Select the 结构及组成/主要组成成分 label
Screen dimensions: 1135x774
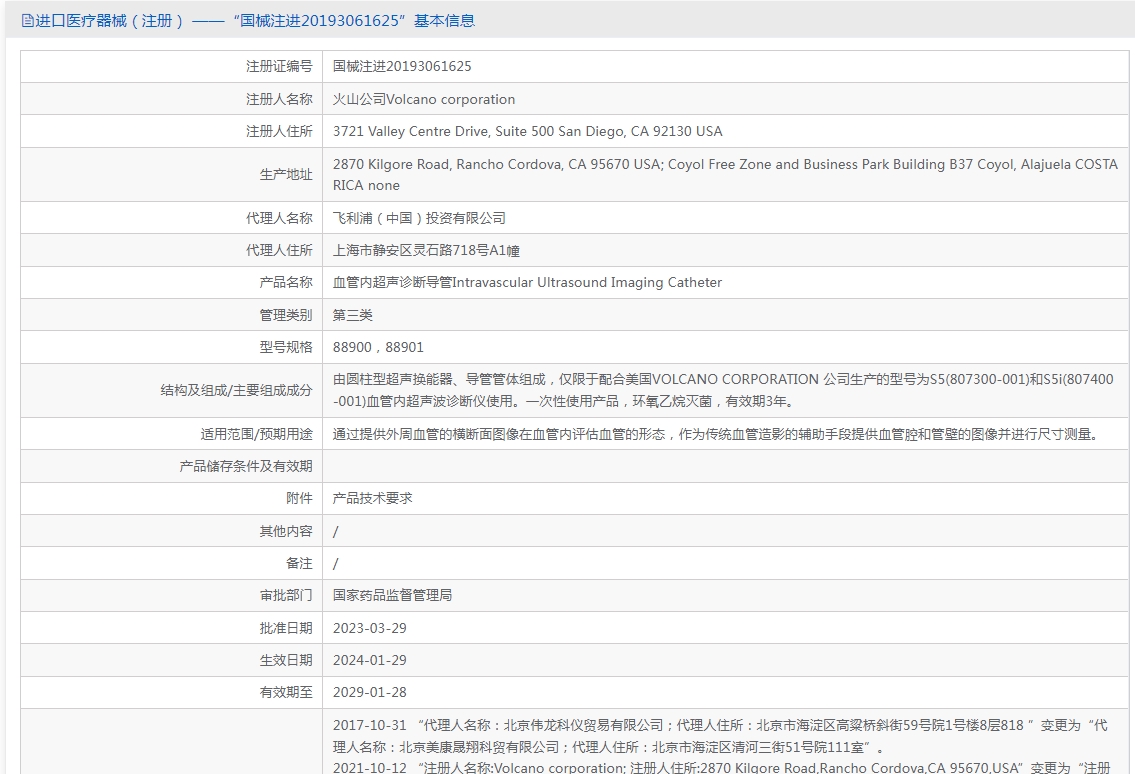pyautogui.click(x=236, y=390)
